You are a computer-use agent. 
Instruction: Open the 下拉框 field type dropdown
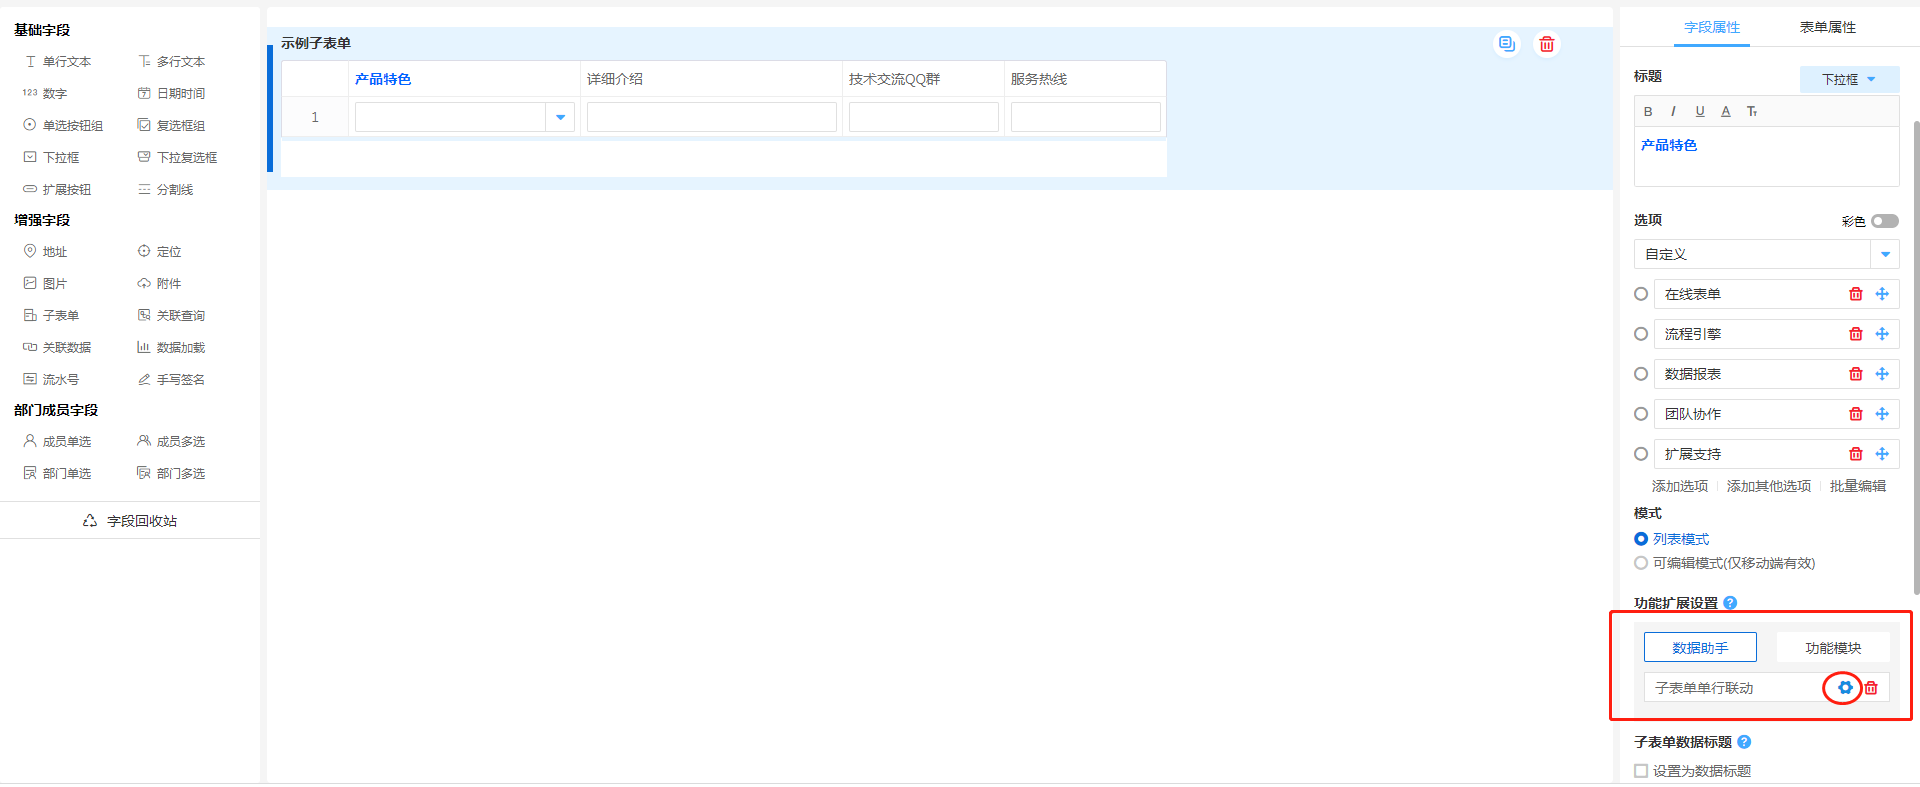pos(1848,80)
